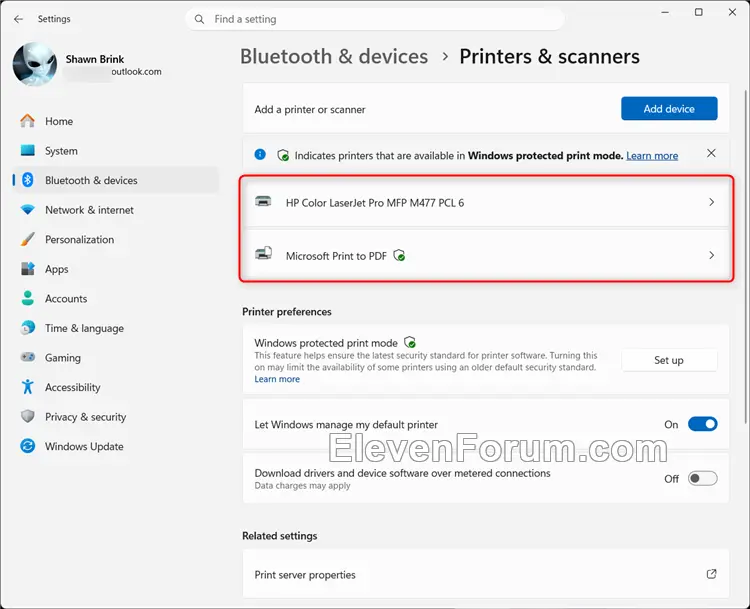Click the Time & language globe icon
The height and width of the screenshot is (609, 750).
[28, 328]
